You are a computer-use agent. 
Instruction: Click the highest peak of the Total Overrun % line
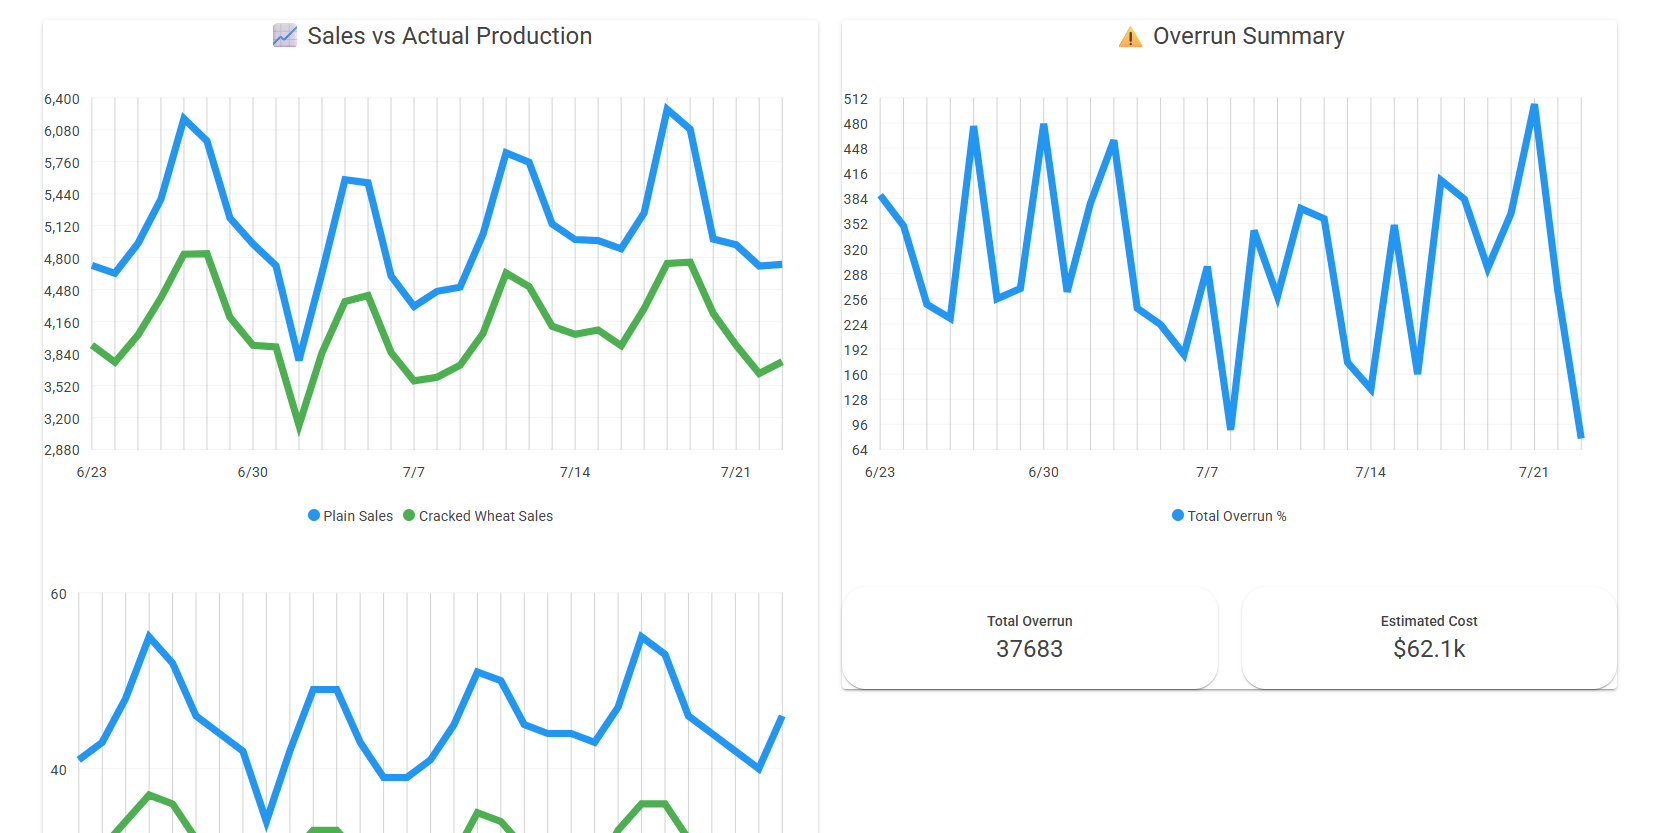1534,105
